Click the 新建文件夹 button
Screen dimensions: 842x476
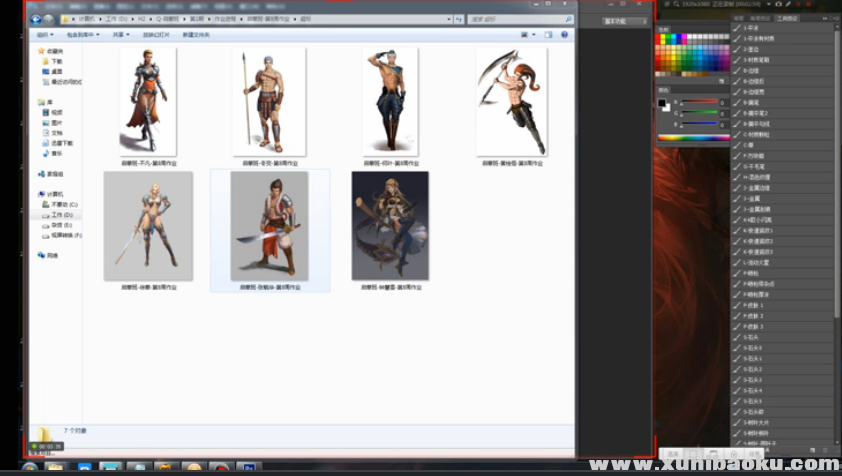pyautogui.click(x=196, y=35)
